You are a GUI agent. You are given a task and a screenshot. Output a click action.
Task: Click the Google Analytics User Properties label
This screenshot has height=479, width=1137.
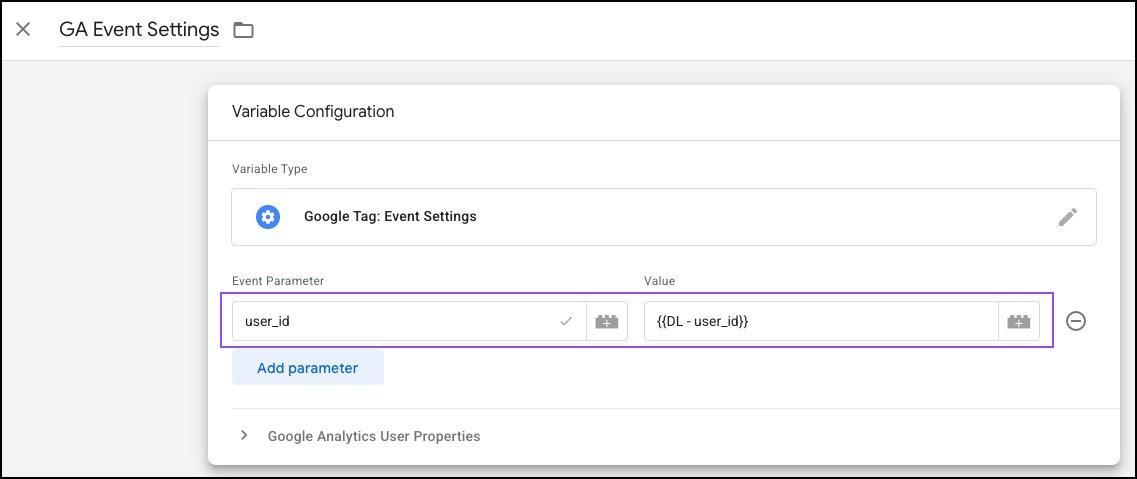pyautogui.click(x=373, y=436)
